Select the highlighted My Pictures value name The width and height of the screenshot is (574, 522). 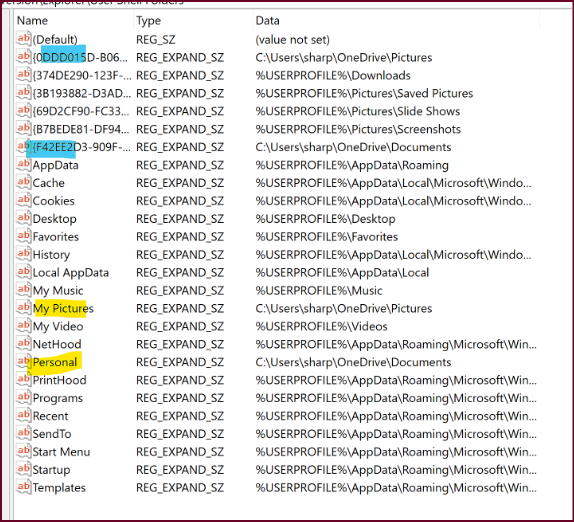63,309
